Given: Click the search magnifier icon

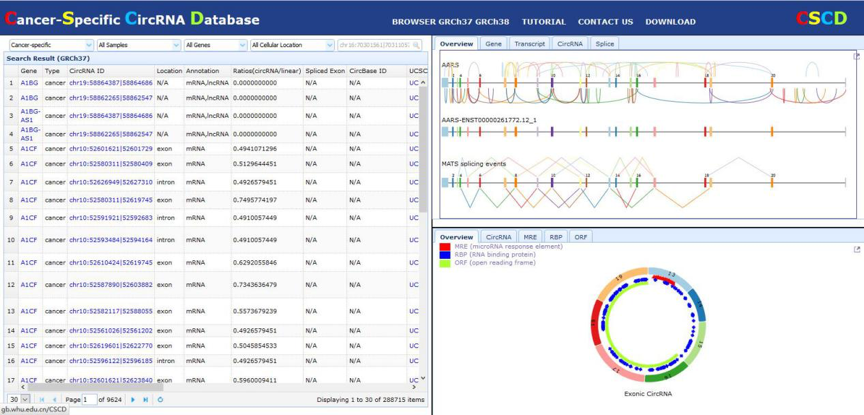Looking at the screenshot, I should click(x=417, y=45).
